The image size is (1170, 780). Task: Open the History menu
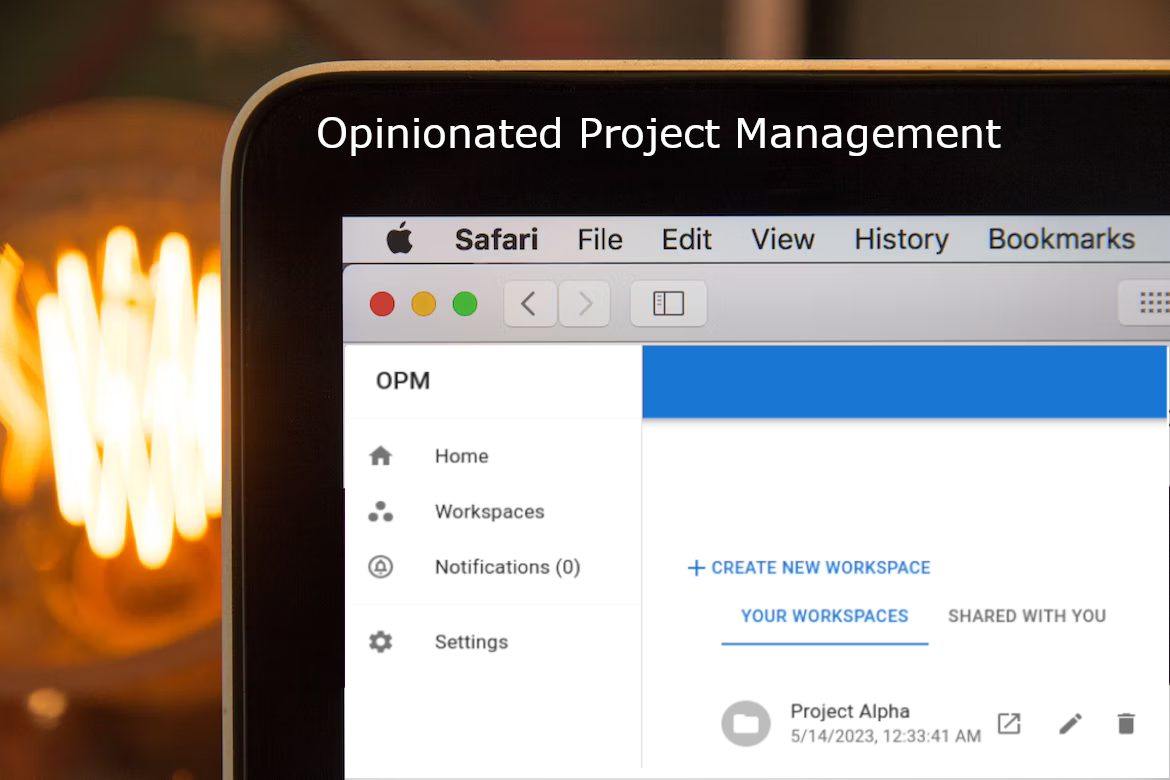tap(901, 240)
